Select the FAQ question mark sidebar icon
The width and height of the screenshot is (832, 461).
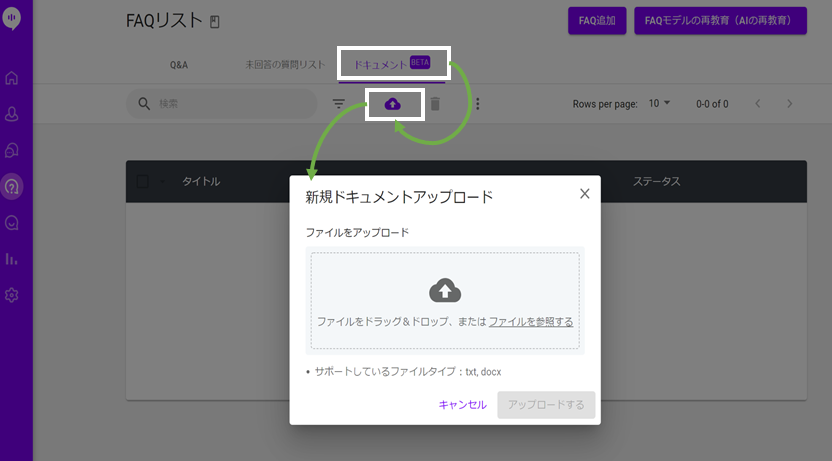(x=12, y=187)
